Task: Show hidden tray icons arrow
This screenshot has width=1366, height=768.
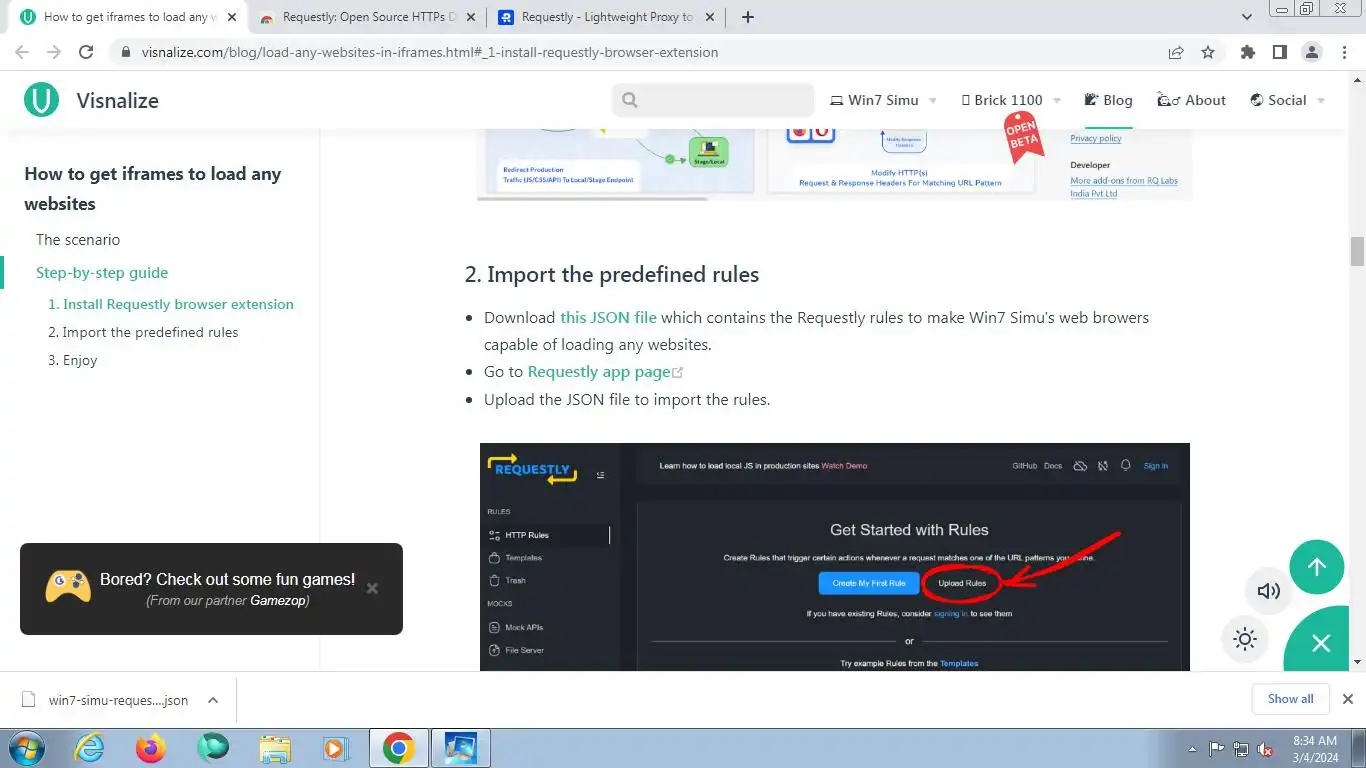Action: point(1192,749)
